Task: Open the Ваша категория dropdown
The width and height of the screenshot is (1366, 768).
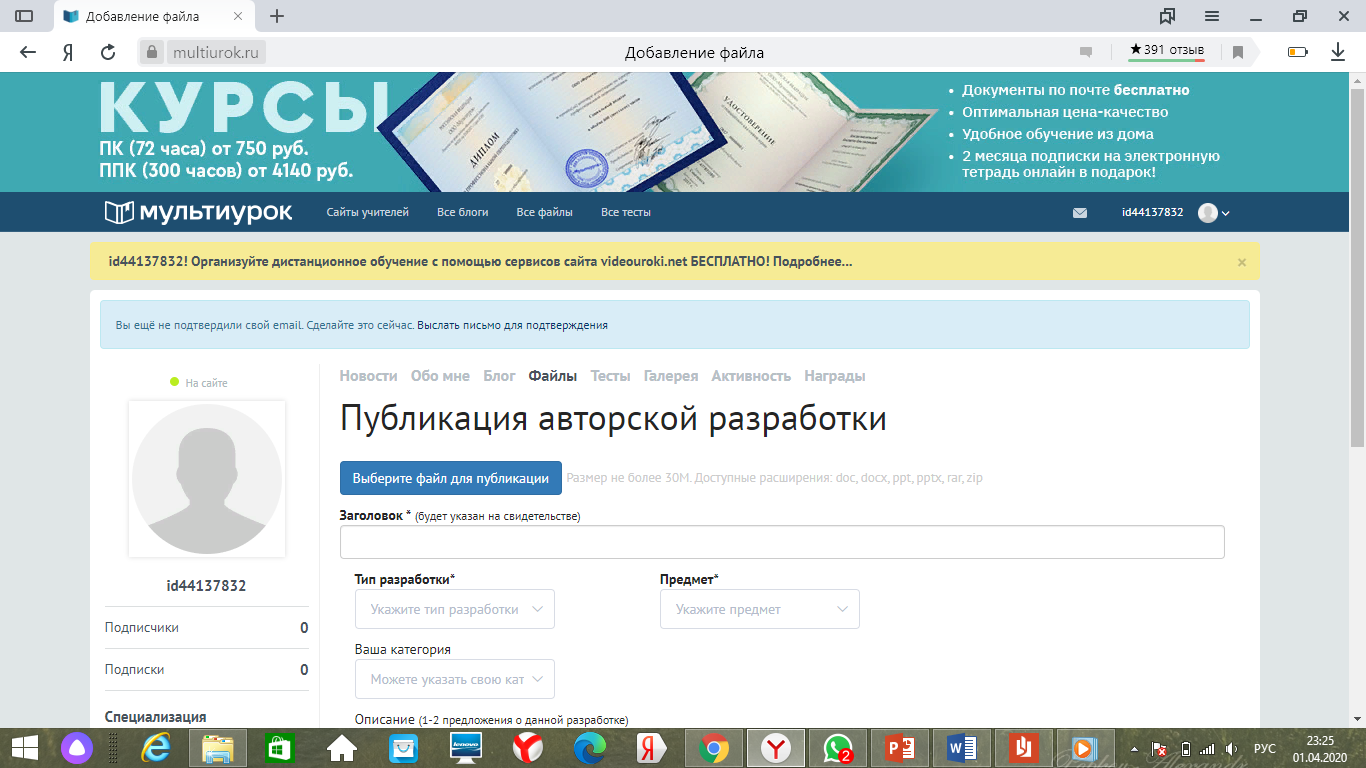Action: coord(454,679)
